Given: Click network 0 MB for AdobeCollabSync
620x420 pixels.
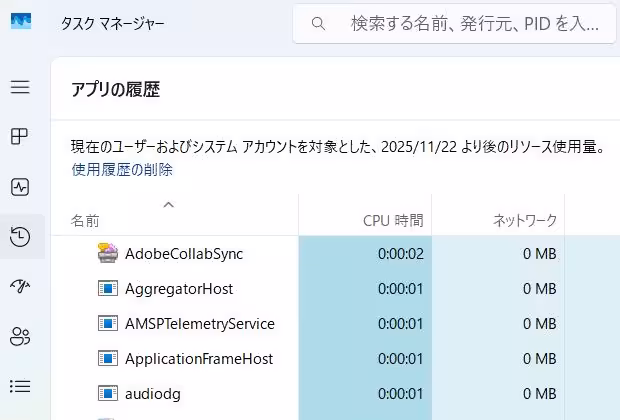Looking at the screenshot, I should click(x=539, y=254).
